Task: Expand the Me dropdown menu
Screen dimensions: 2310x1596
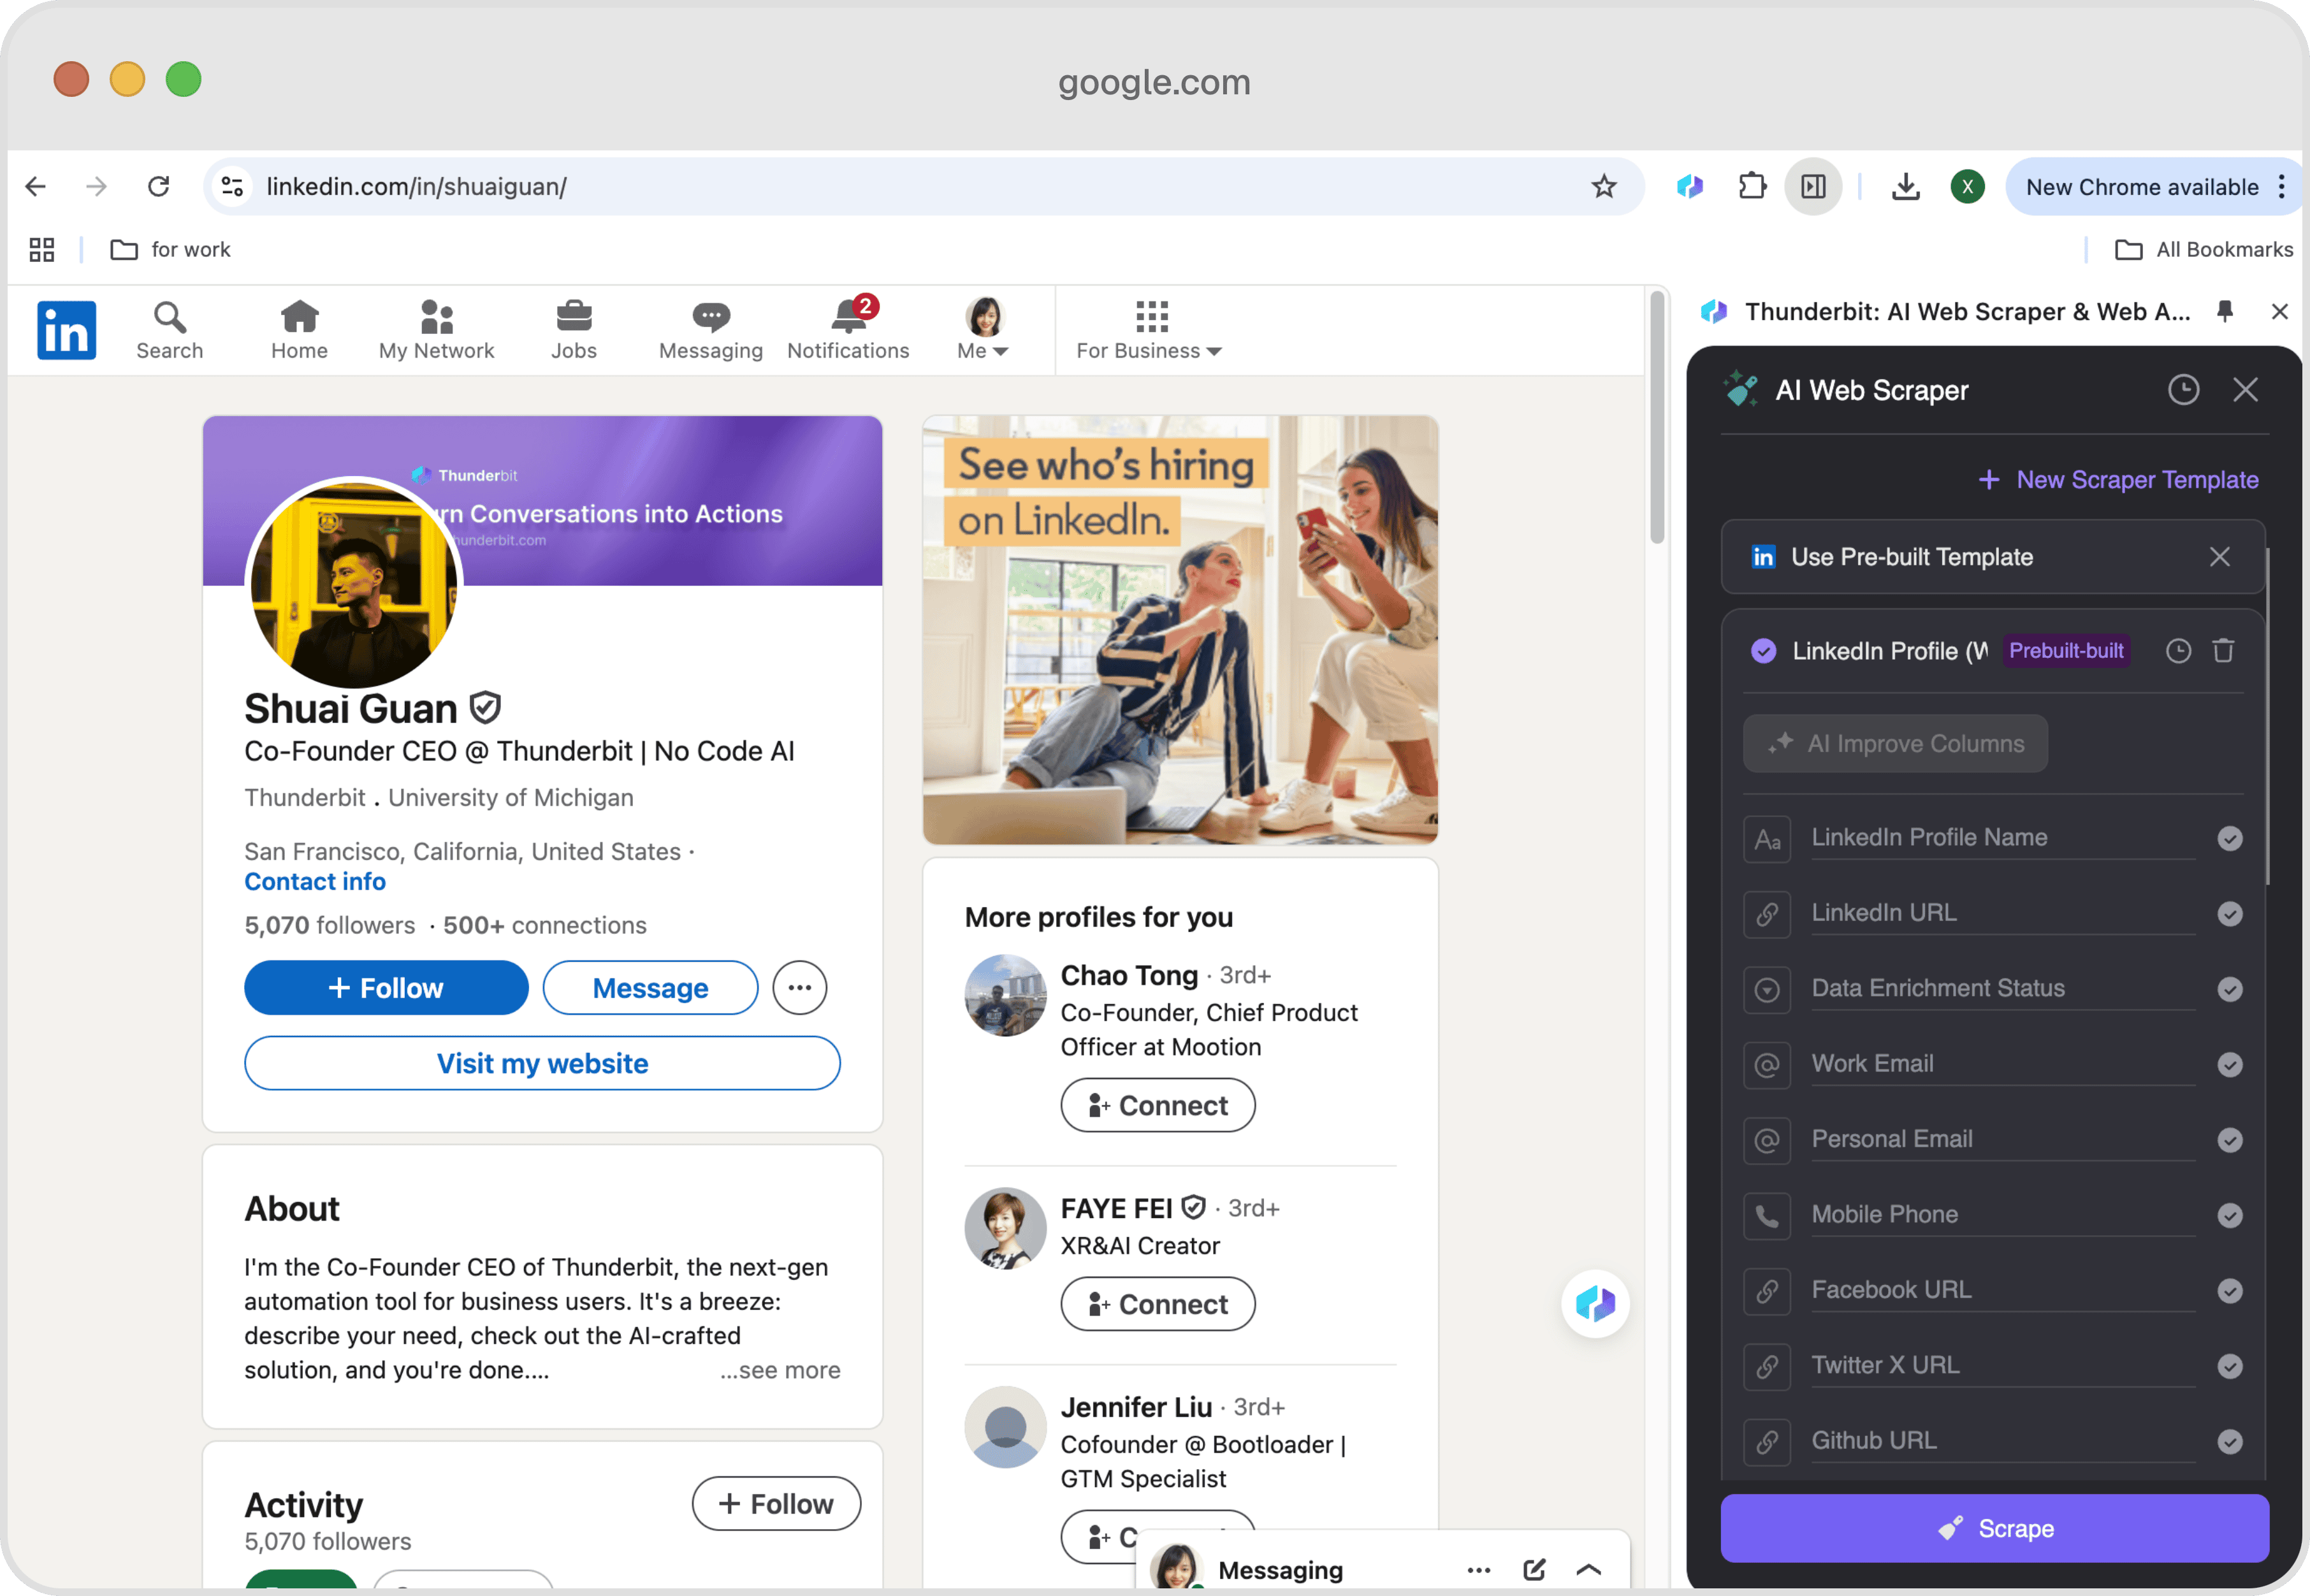Action: point(983,330)
